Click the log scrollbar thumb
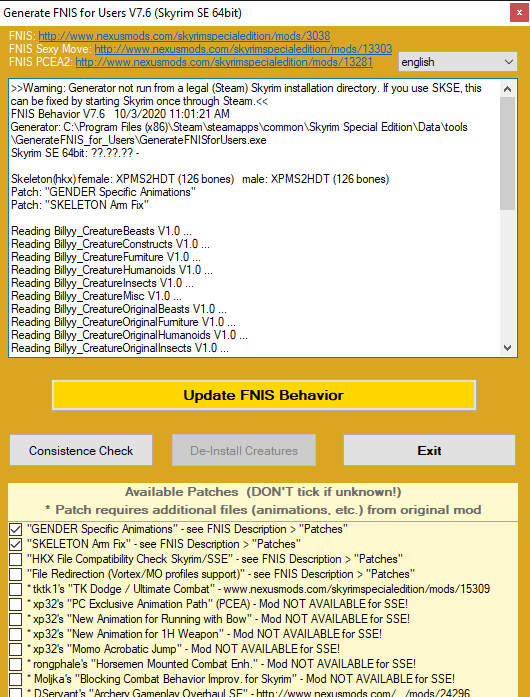The image size is (530, 697). tap(508, 153)
